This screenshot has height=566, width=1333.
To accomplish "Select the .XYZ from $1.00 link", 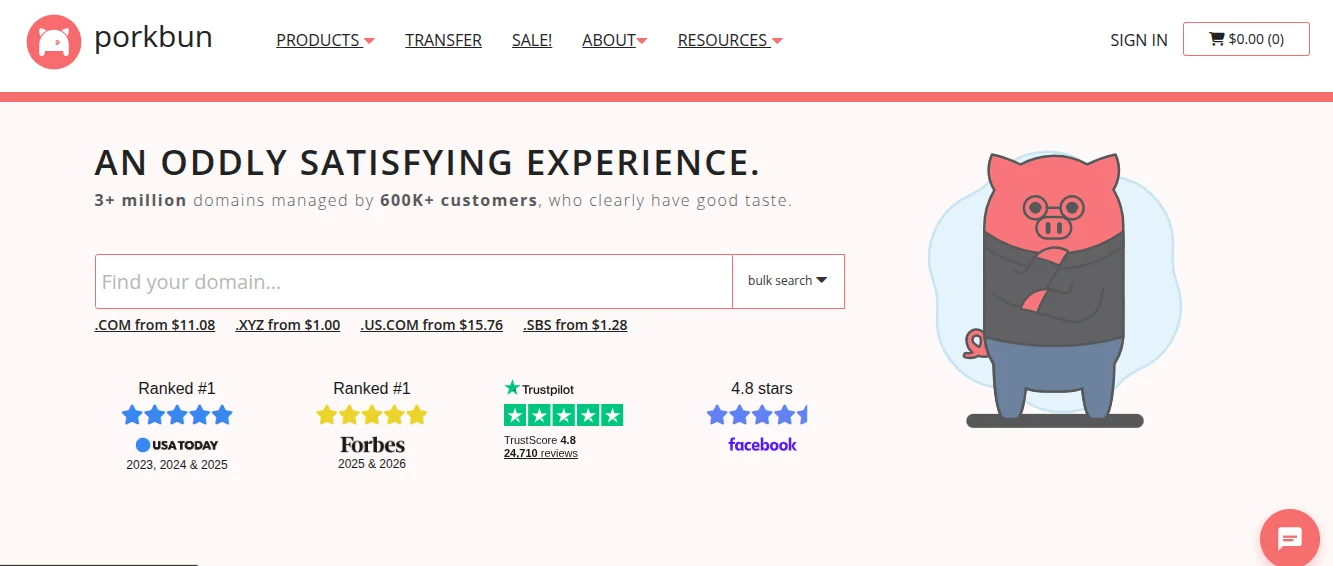I will click(288, 325).
